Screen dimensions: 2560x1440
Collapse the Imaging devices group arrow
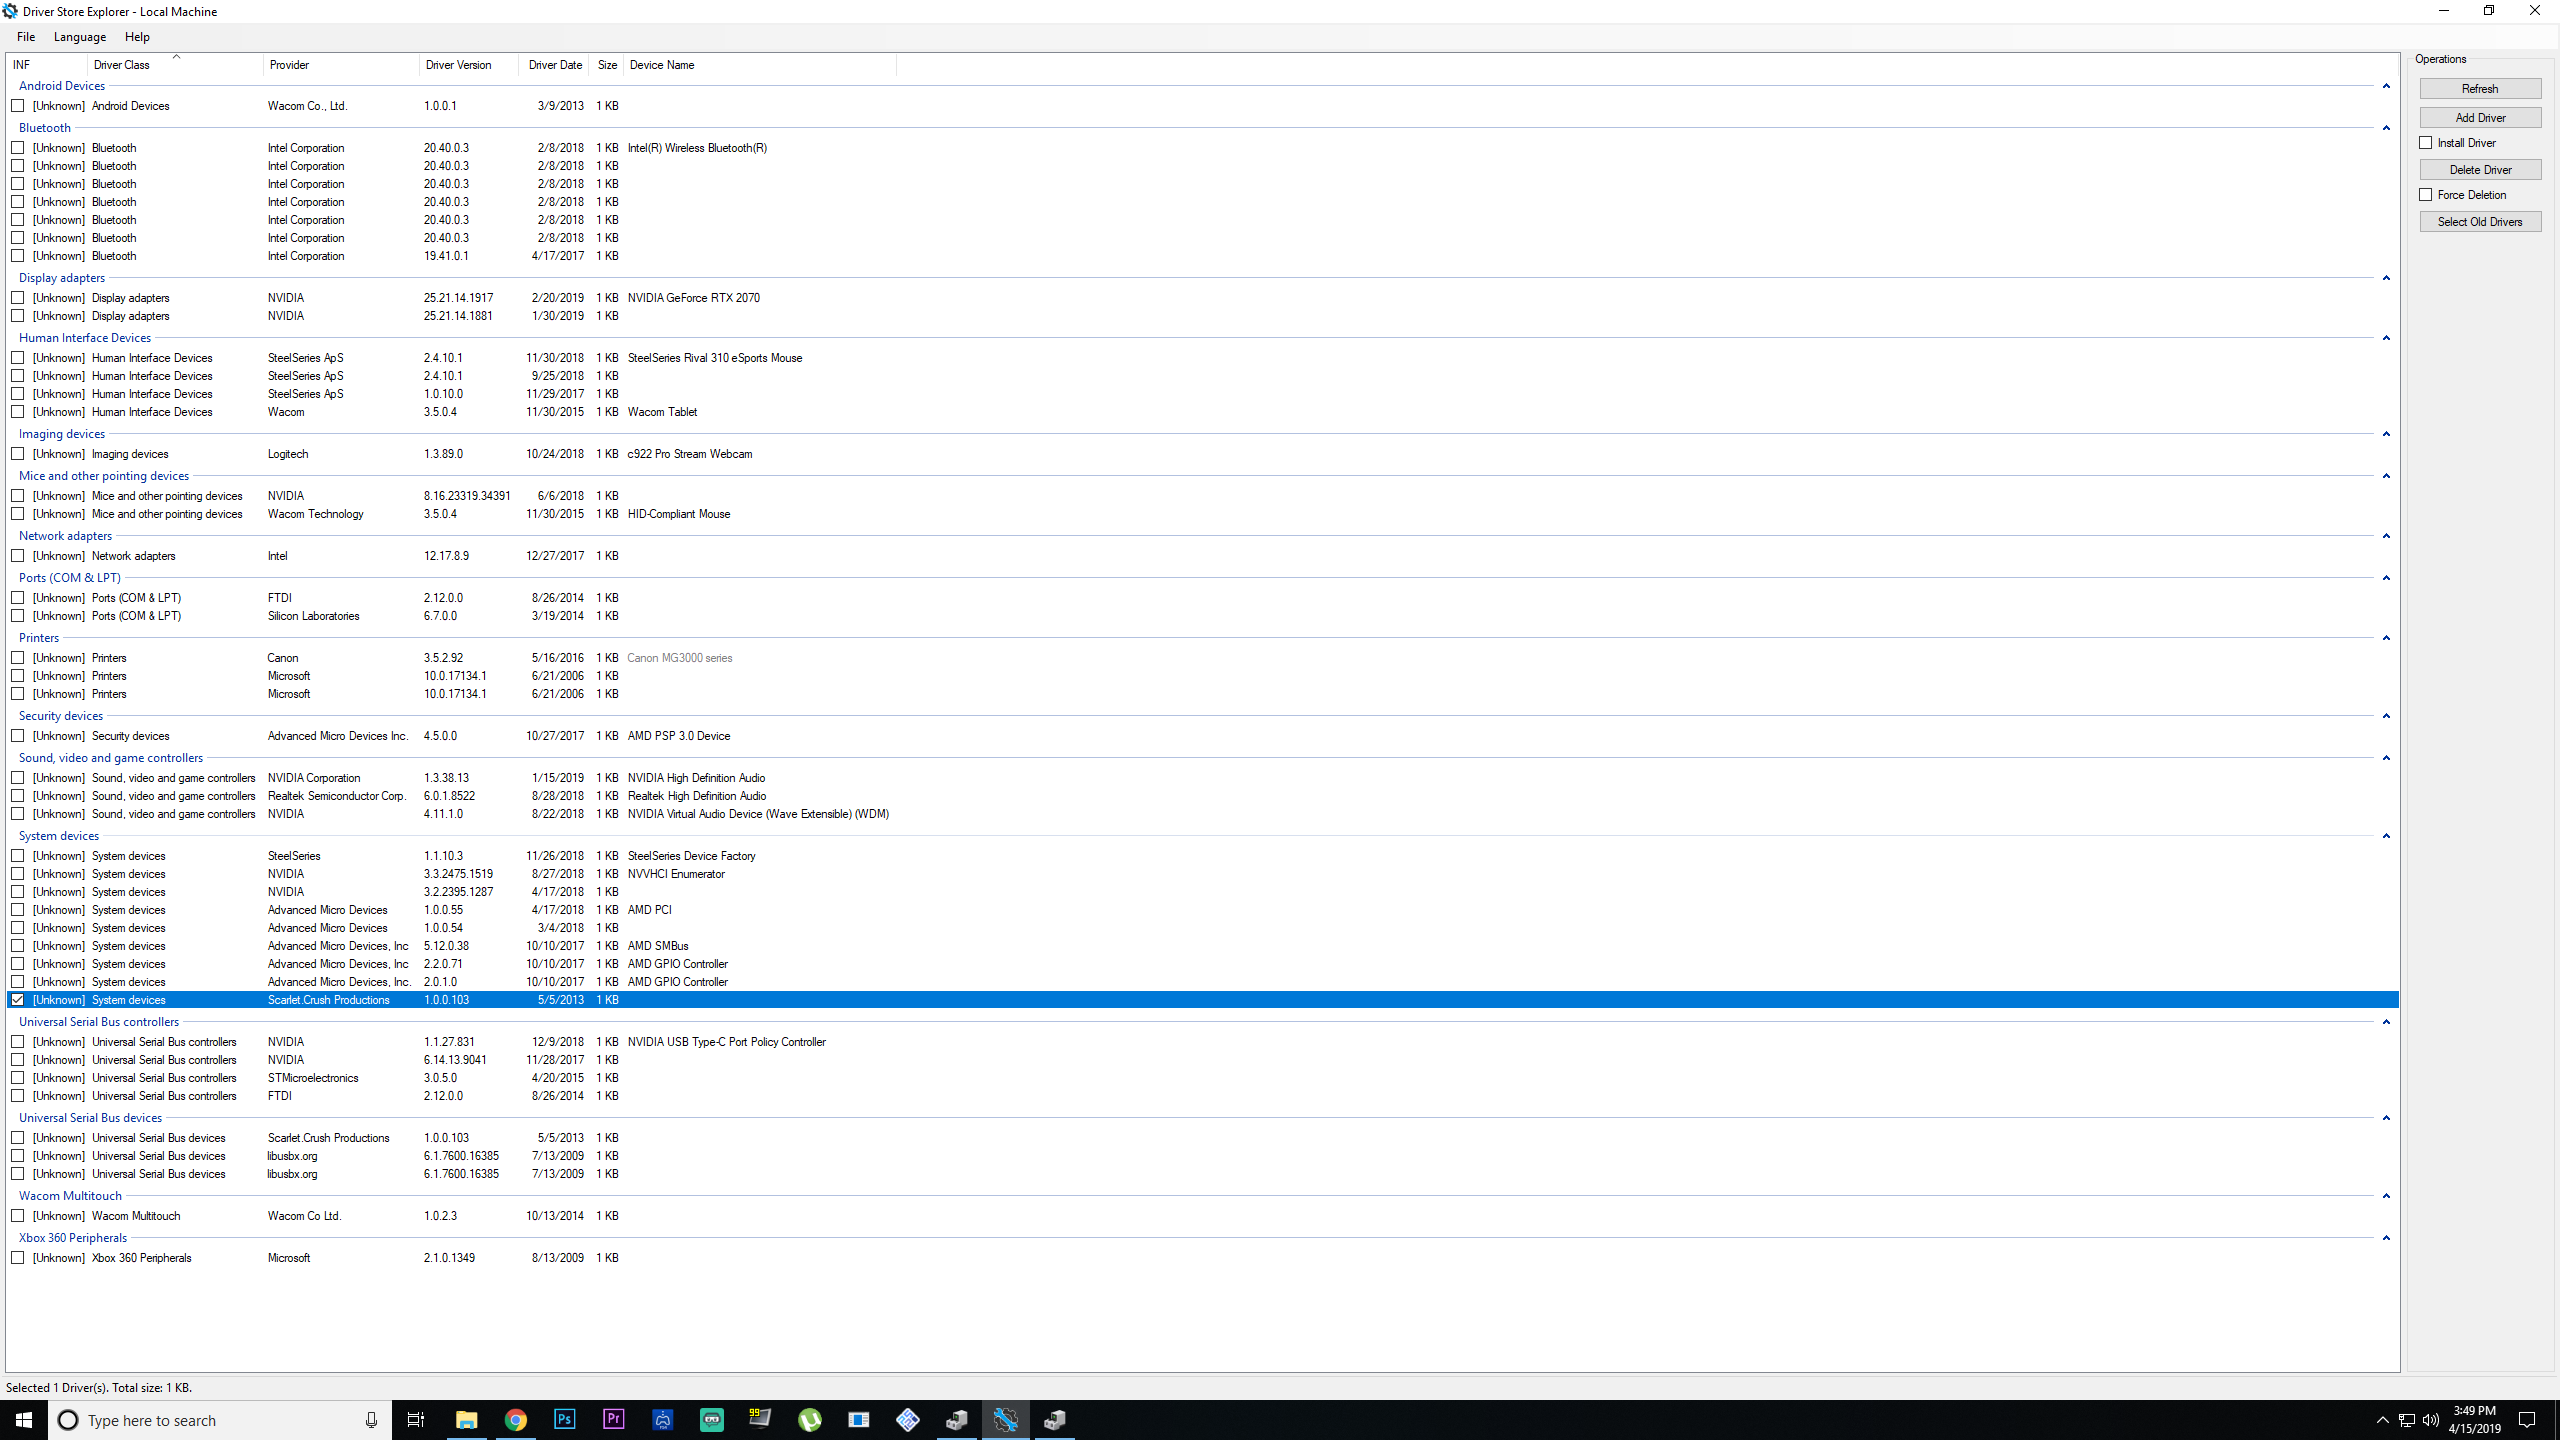coord(2386,434)
